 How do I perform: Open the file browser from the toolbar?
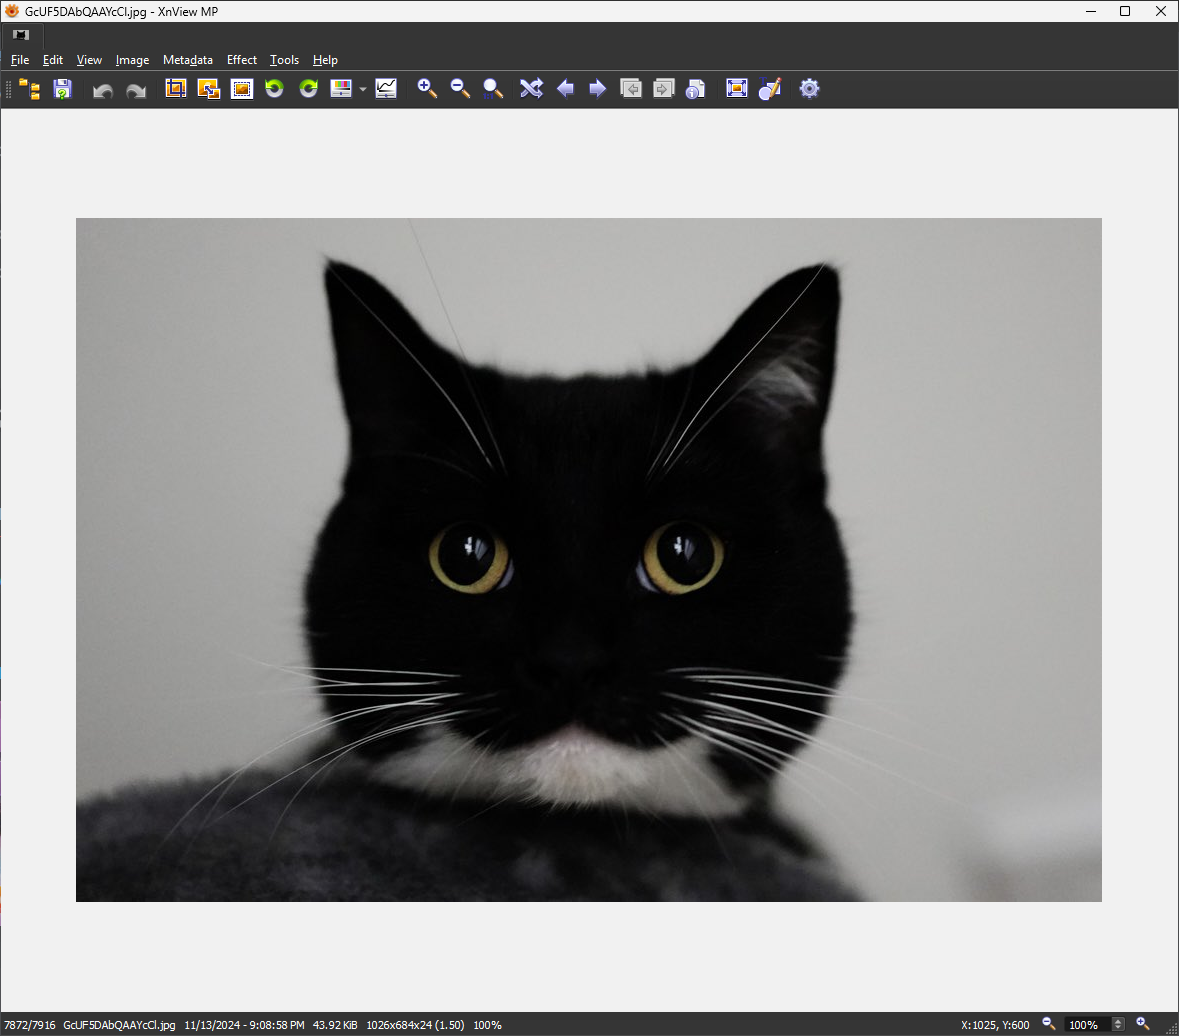pos(30,89)
